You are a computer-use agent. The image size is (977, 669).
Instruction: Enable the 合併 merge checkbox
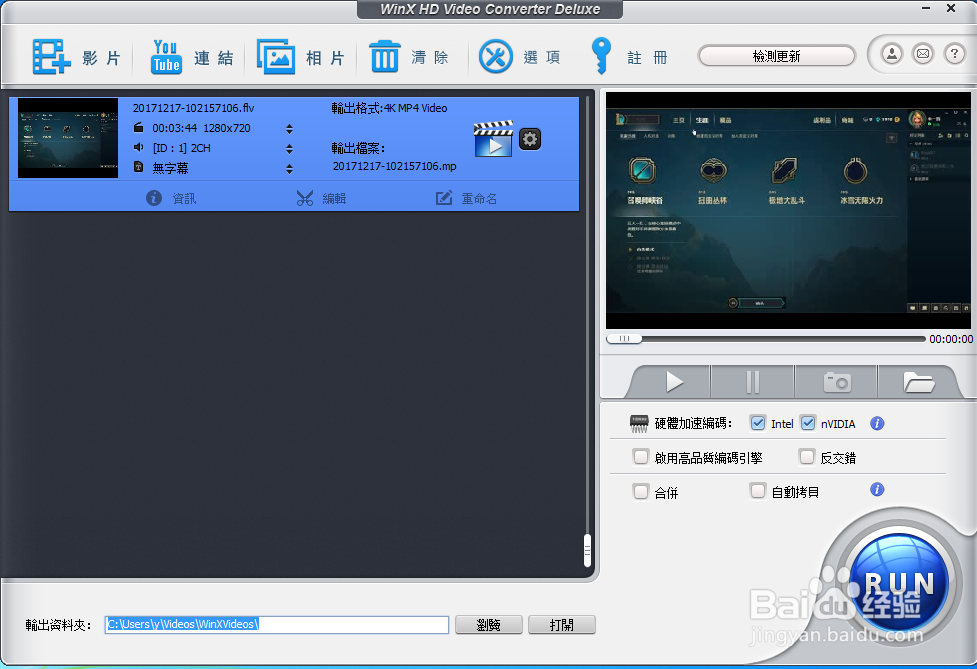(x=641, y=492)
